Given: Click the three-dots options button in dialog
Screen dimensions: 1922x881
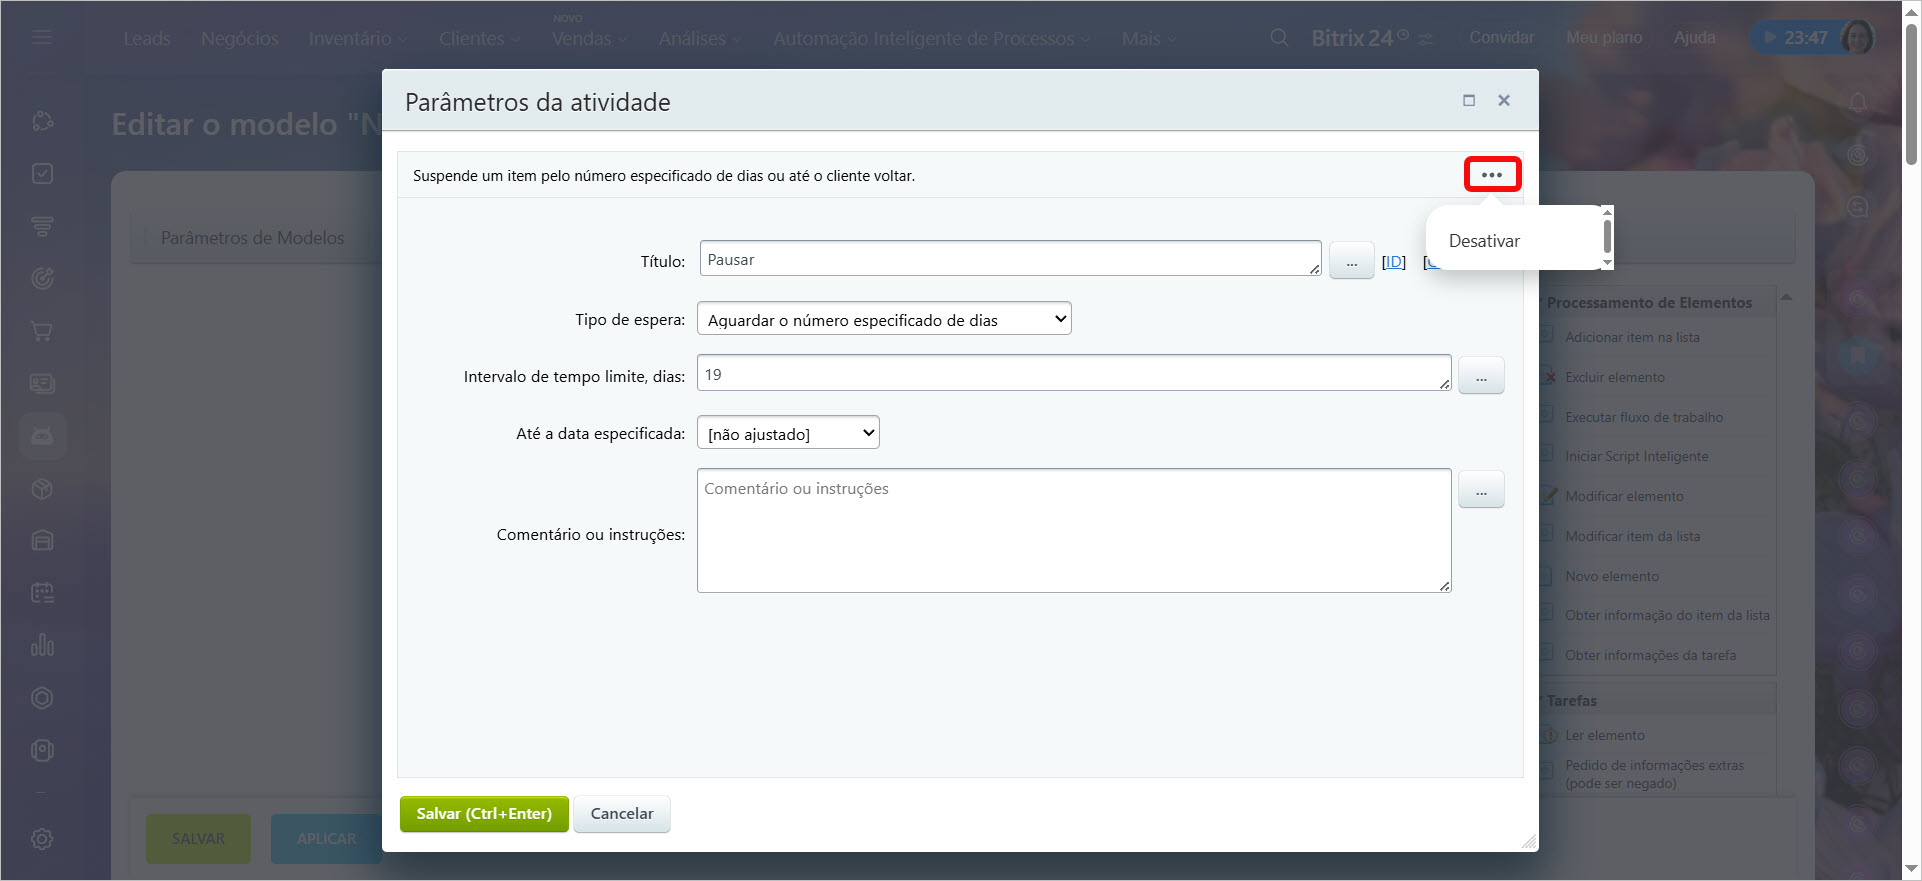Looking at the screenshot, I should point(1491,175).
